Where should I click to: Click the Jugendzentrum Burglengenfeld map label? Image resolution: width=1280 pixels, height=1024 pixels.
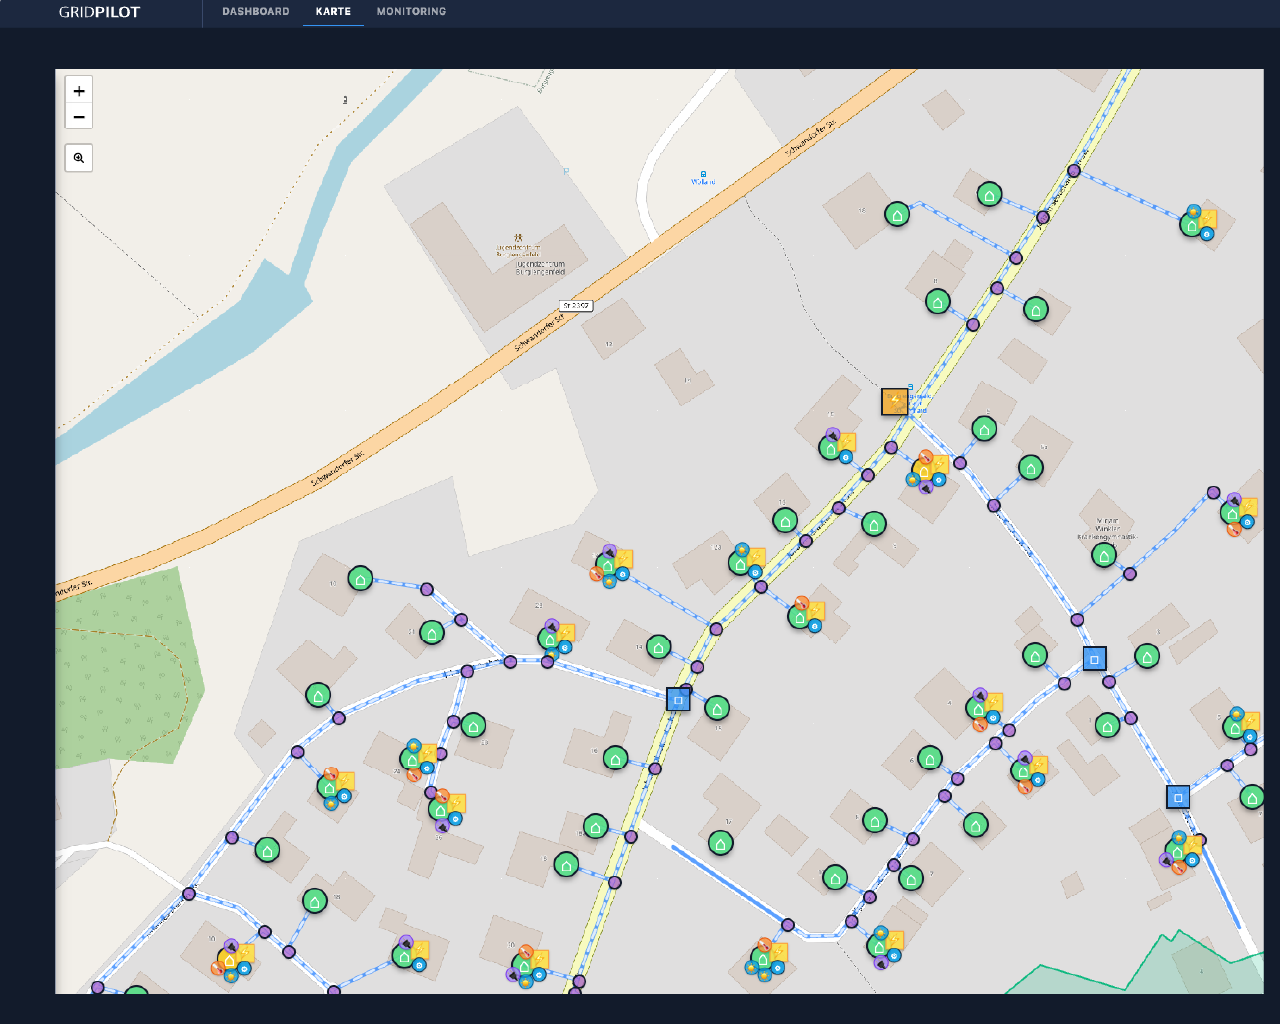539,268
